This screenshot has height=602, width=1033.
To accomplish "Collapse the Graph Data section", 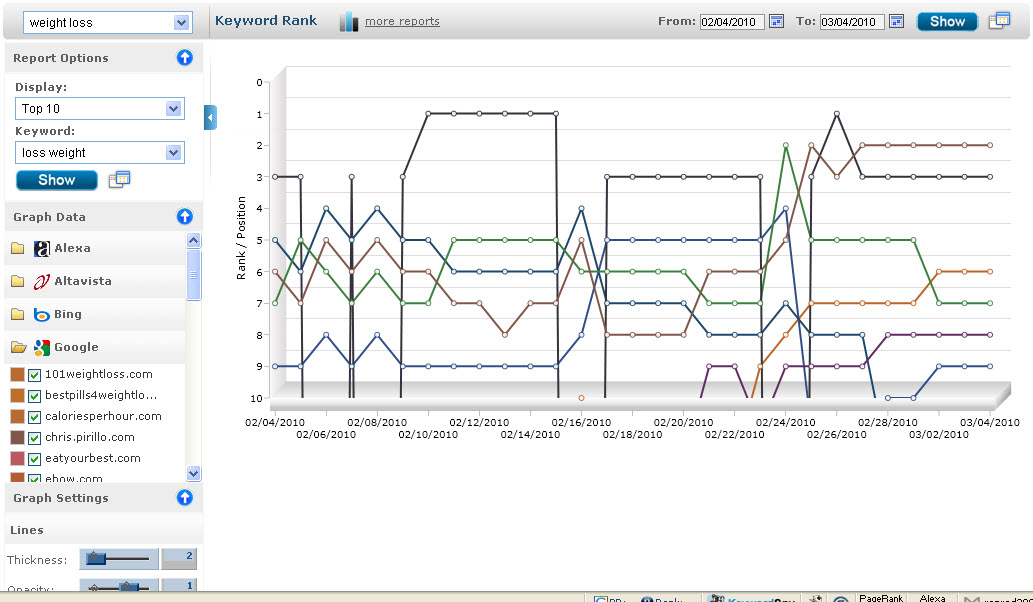I will point(184,217).
